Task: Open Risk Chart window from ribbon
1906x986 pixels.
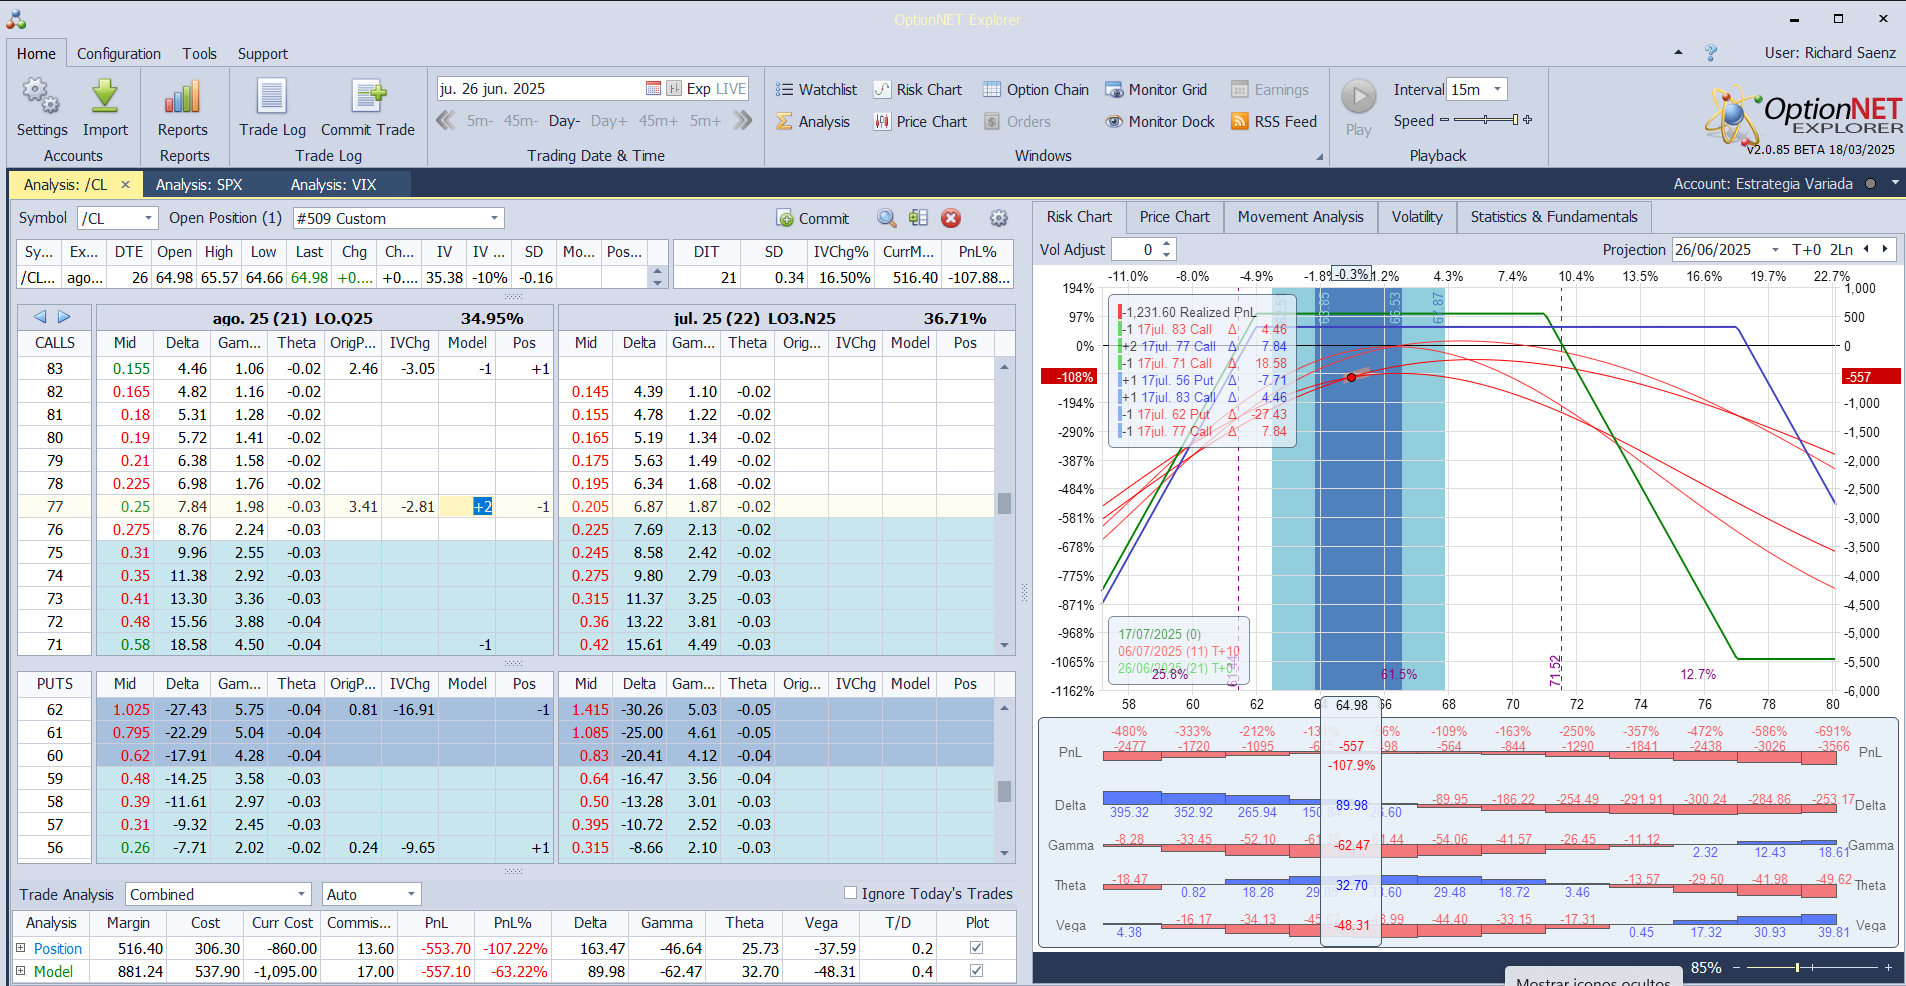Action: tap(917, 90)
